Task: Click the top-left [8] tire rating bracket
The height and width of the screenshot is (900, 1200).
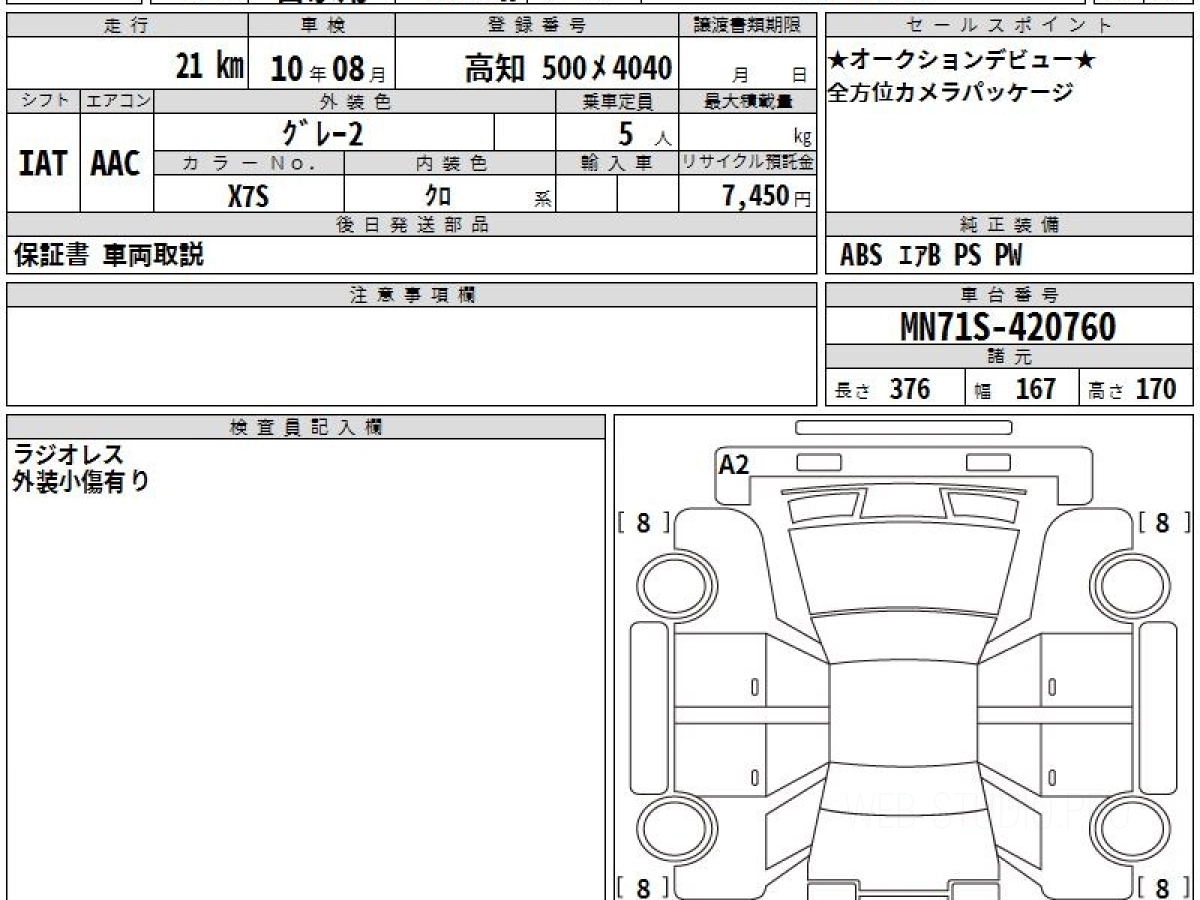Action: [x=643, y=523]
